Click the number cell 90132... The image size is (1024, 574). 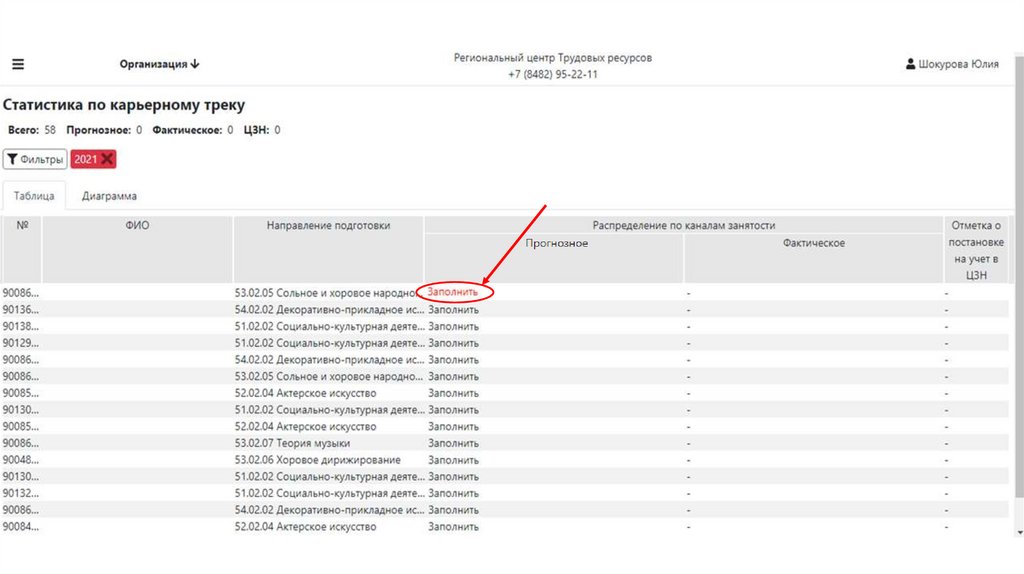pos(21,493)
